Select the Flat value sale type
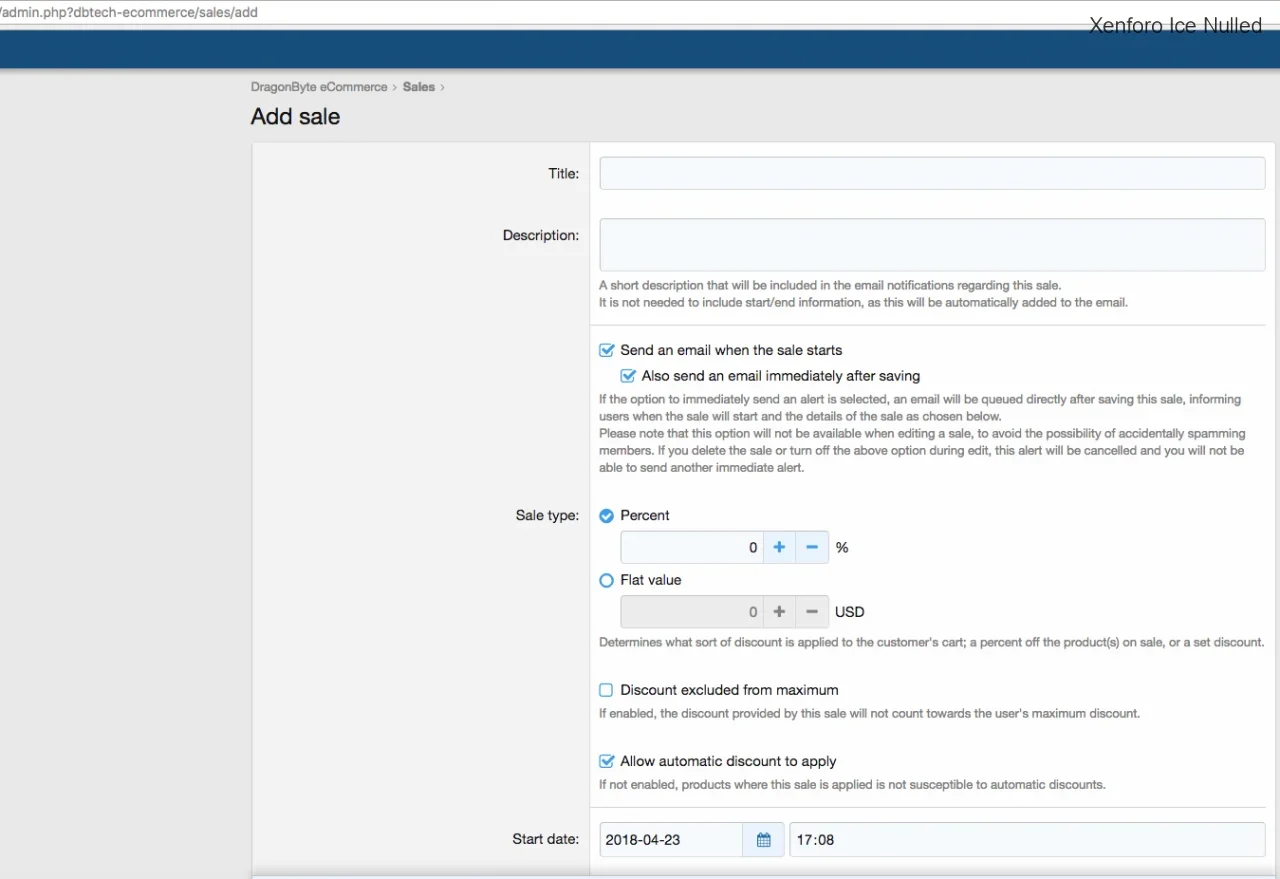Image resolution: width=1280 pixels, height=879 pixels. pos(606,580)
